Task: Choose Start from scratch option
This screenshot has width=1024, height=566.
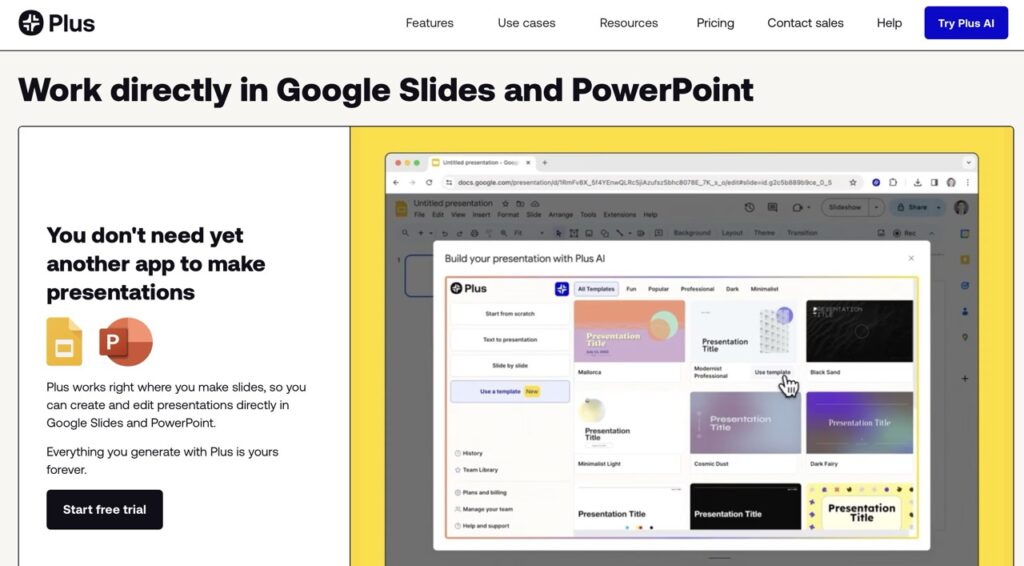Action: (510, 313)
